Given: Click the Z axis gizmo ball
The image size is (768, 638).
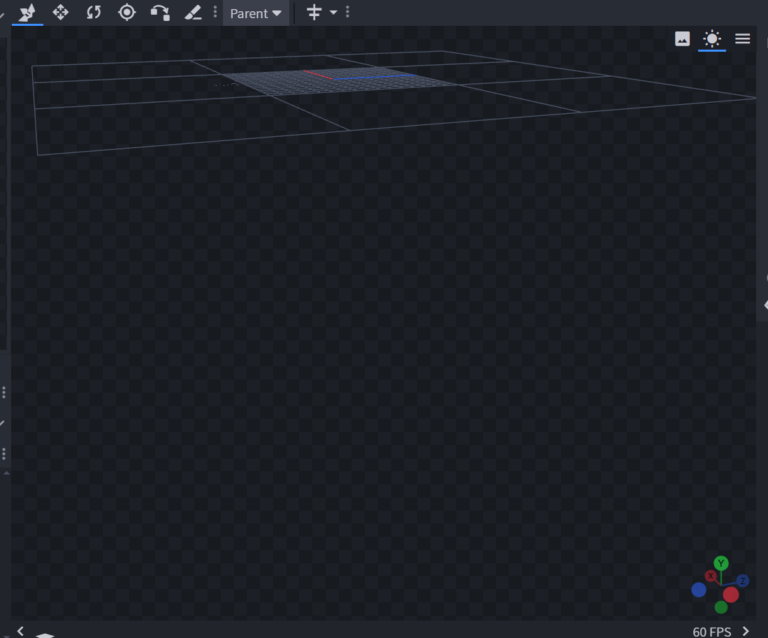Looking at the screenshot, I should point(743,581).
